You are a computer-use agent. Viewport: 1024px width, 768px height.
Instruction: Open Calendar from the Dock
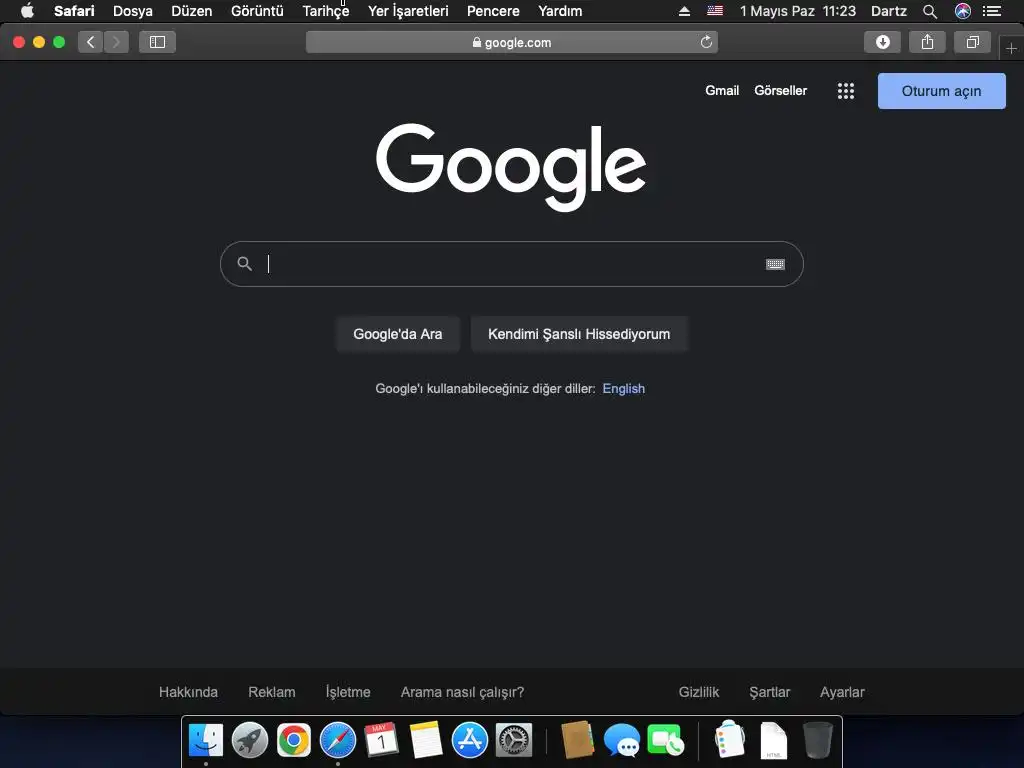[381, 741]
